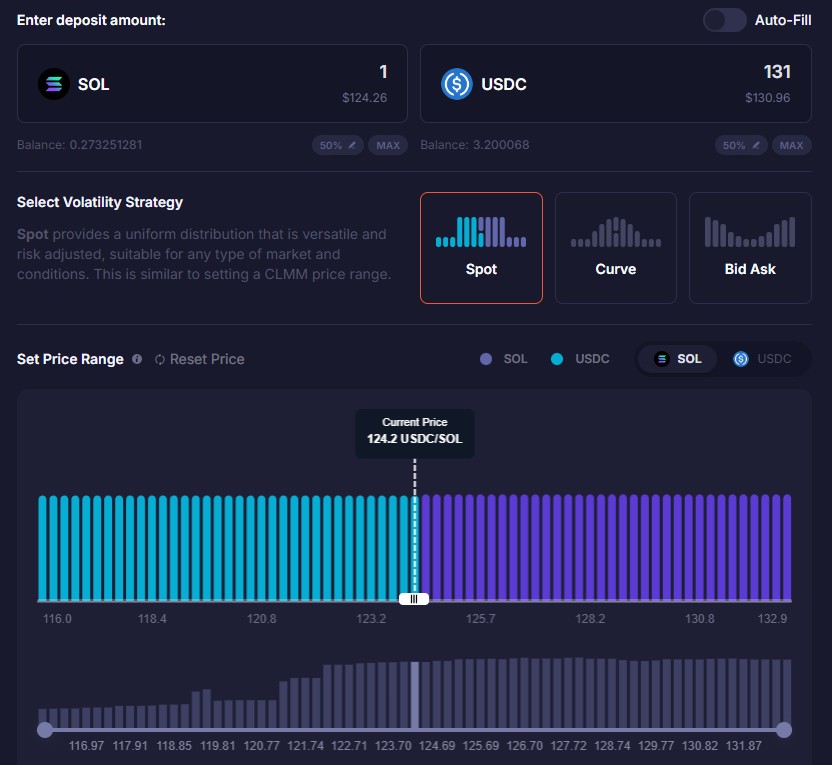
Task: Enable the Auto-Fill toggle
Action: tap(724, 20)
